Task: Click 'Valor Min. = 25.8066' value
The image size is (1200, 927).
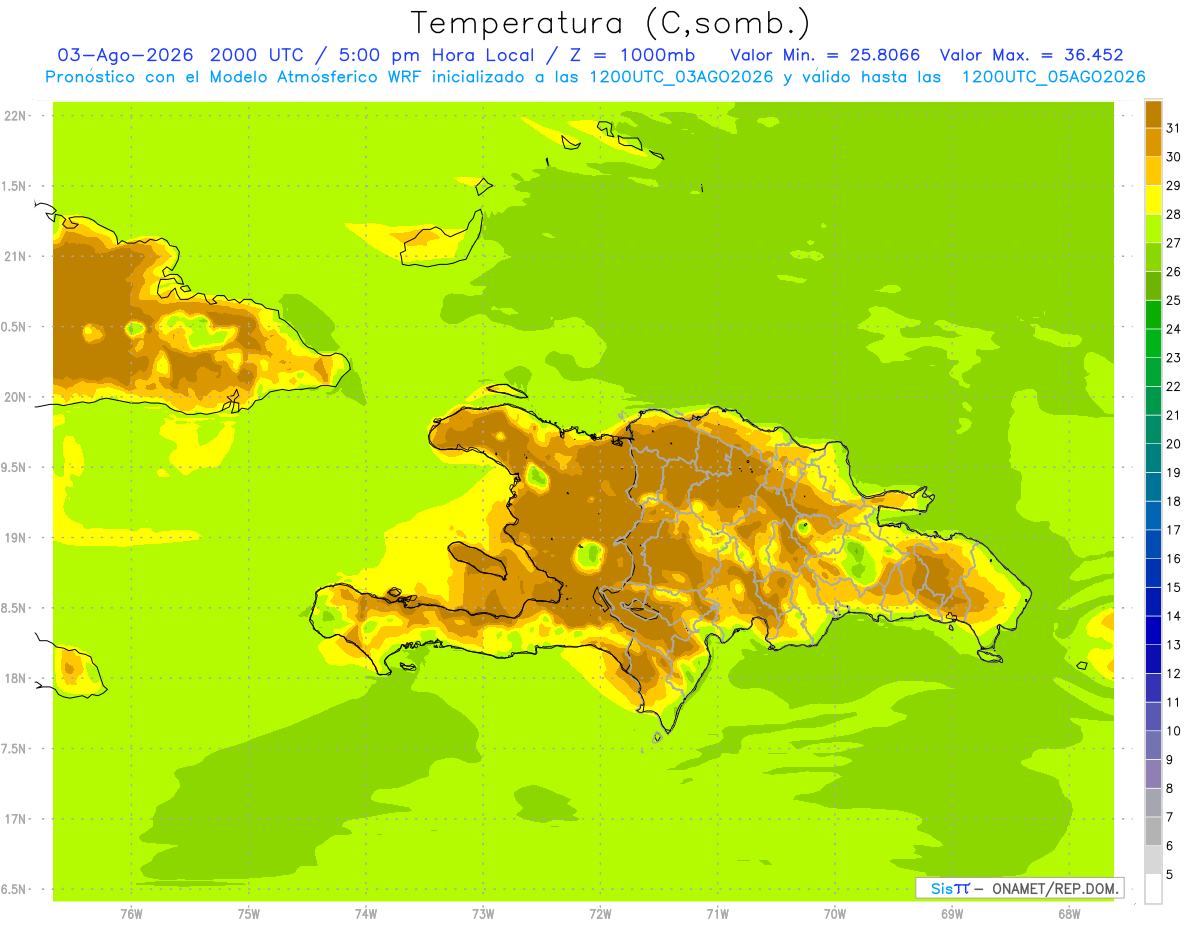Action: (x=825, y=55)
